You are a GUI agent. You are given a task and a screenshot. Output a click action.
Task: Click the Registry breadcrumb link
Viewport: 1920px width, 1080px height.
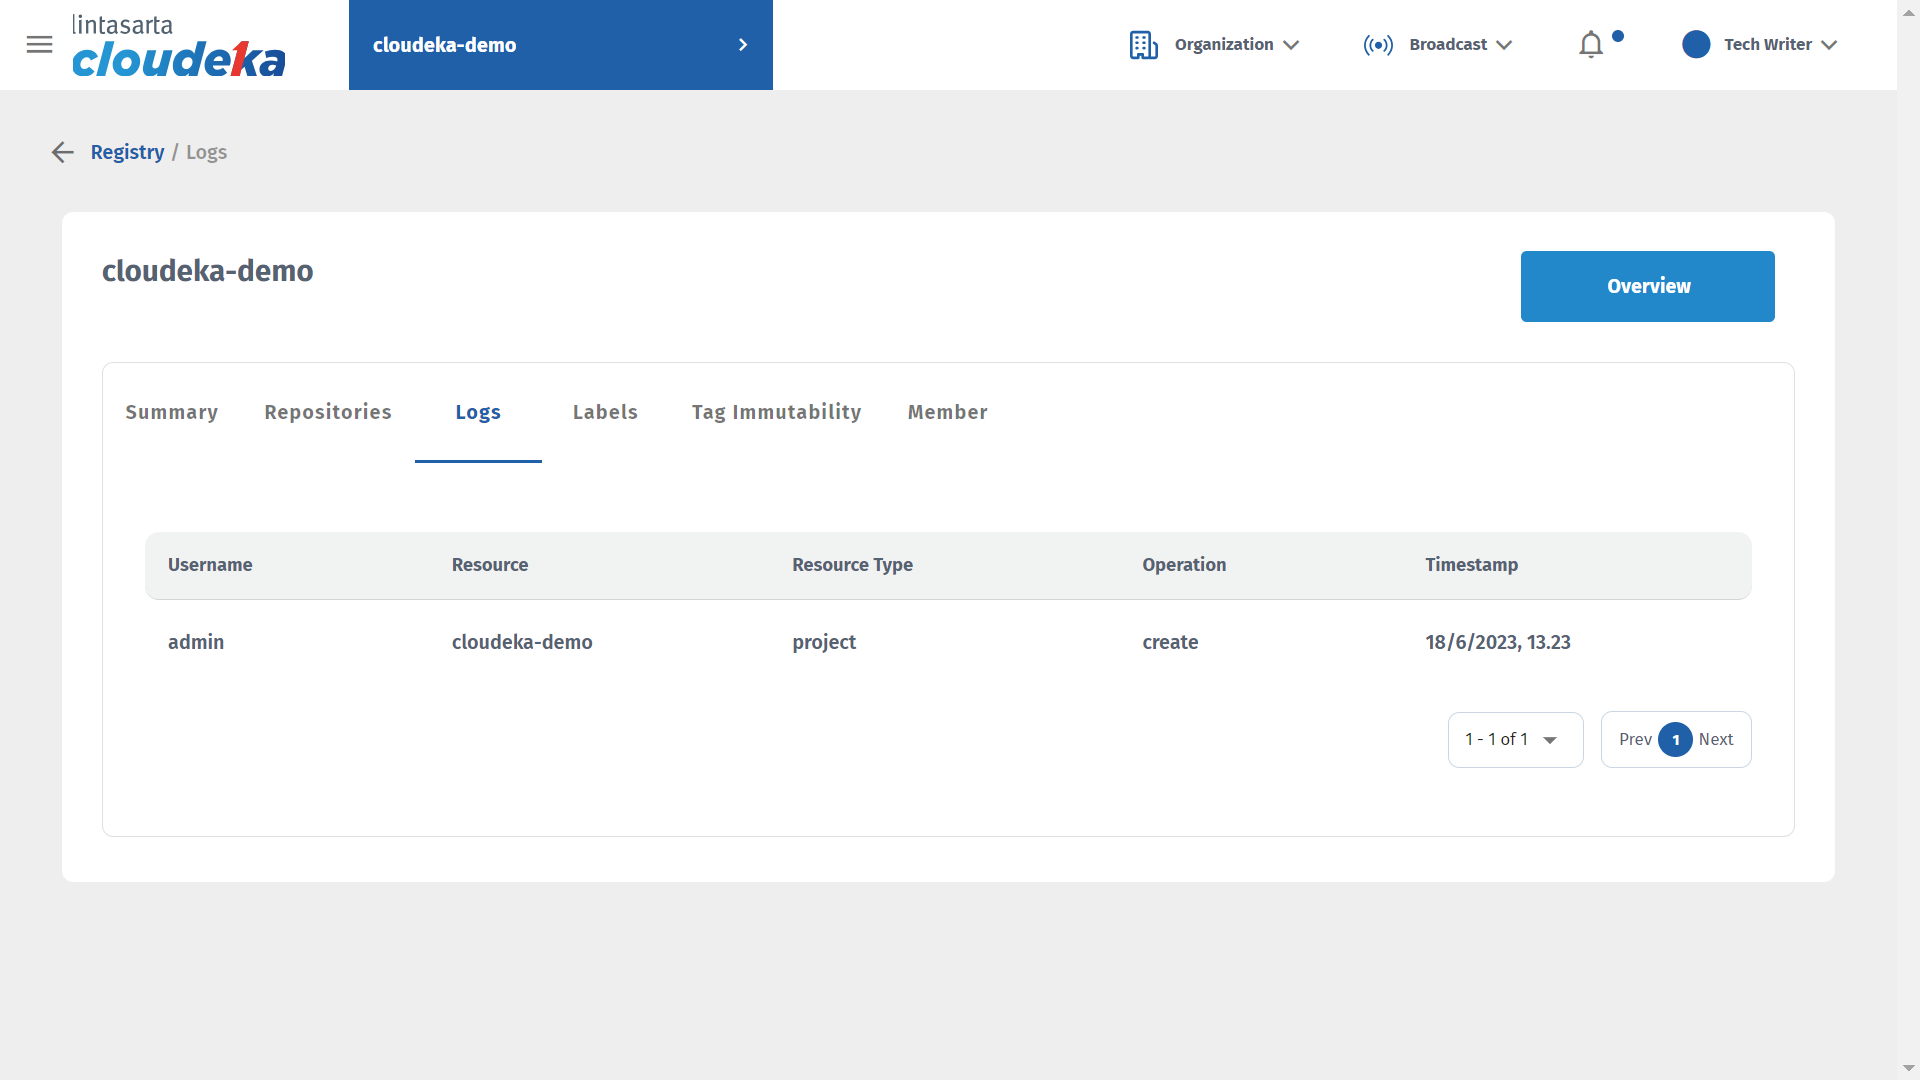[127, 152]
